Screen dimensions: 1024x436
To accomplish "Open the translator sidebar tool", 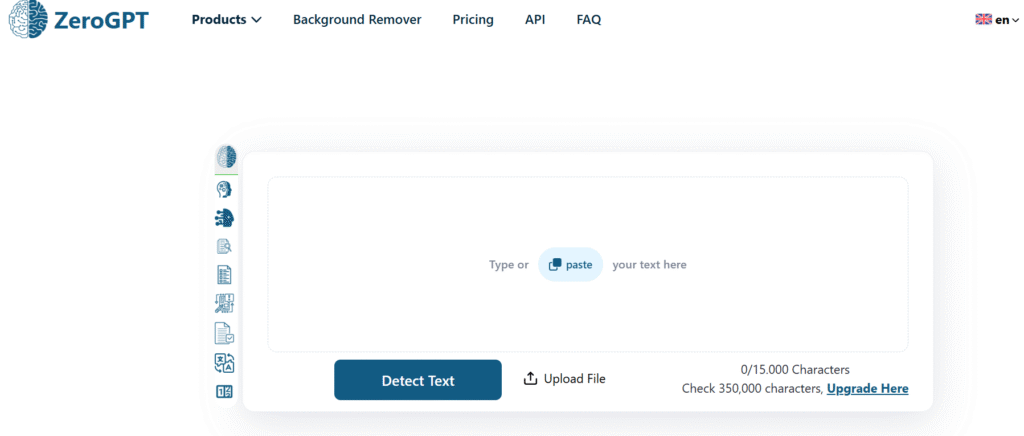I will (225, 363).
